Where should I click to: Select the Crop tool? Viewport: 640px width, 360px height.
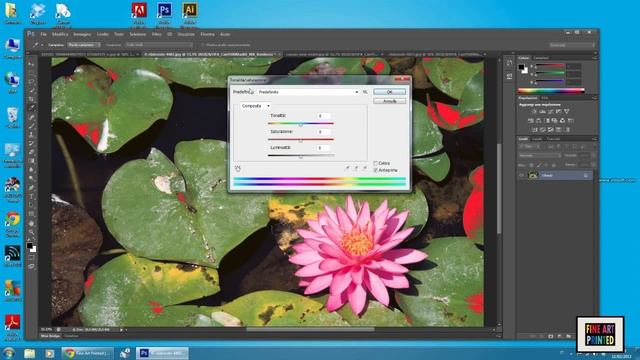31,99
